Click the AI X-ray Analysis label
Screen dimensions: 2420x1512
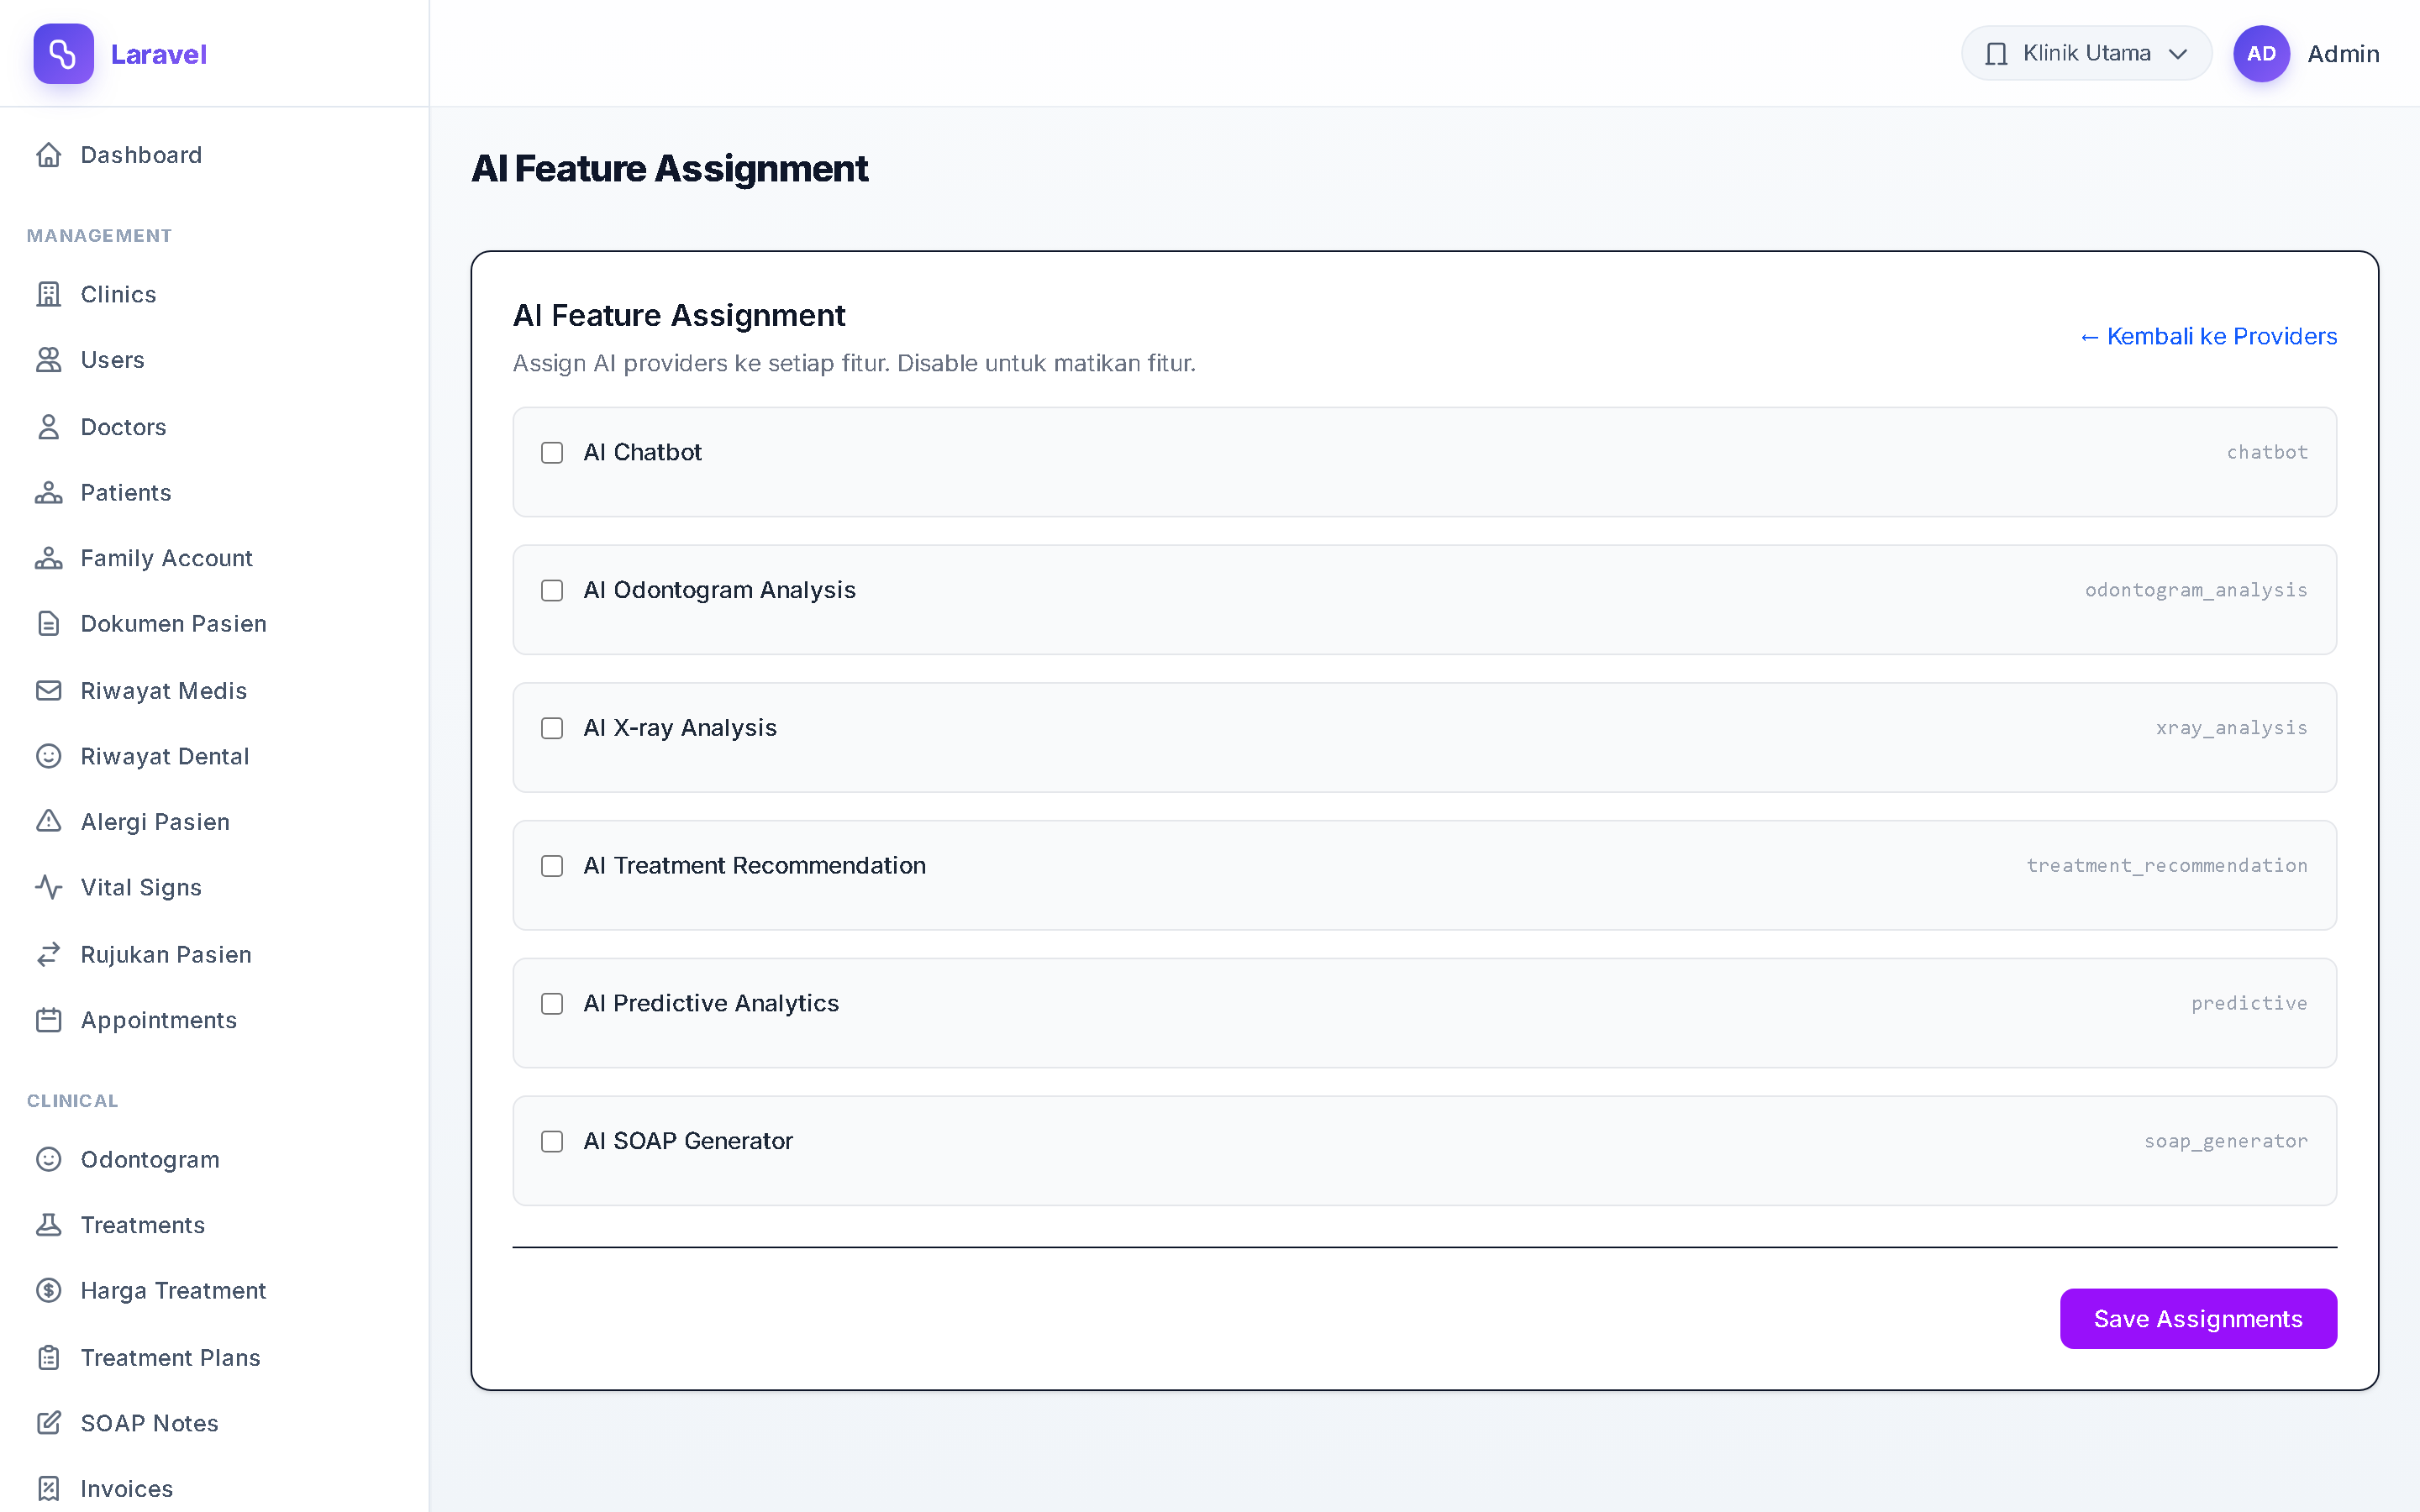[680, 728]
